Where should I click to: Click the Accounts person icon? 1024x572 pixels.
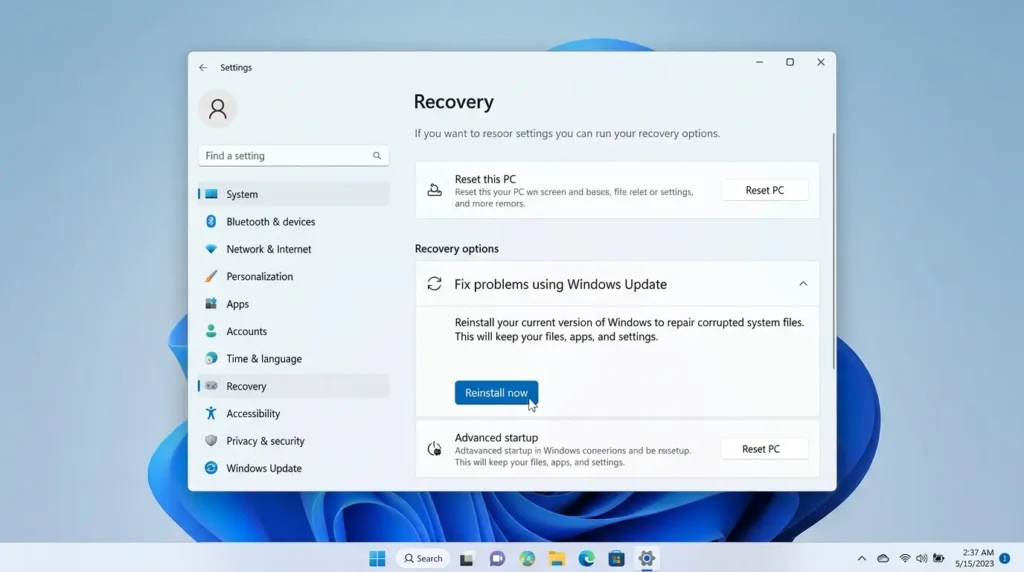pyautogui.click(x=211, y=331)
